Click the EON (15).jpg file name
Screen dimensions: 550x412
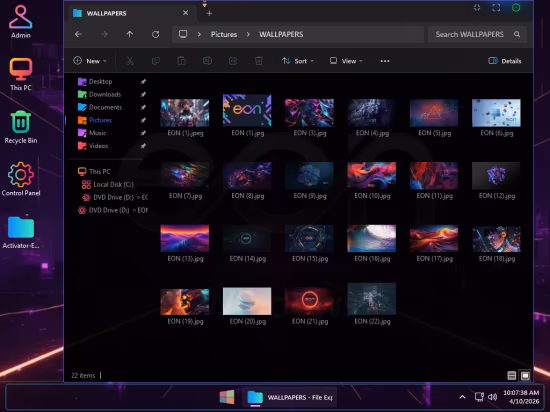tap(310, 259)
